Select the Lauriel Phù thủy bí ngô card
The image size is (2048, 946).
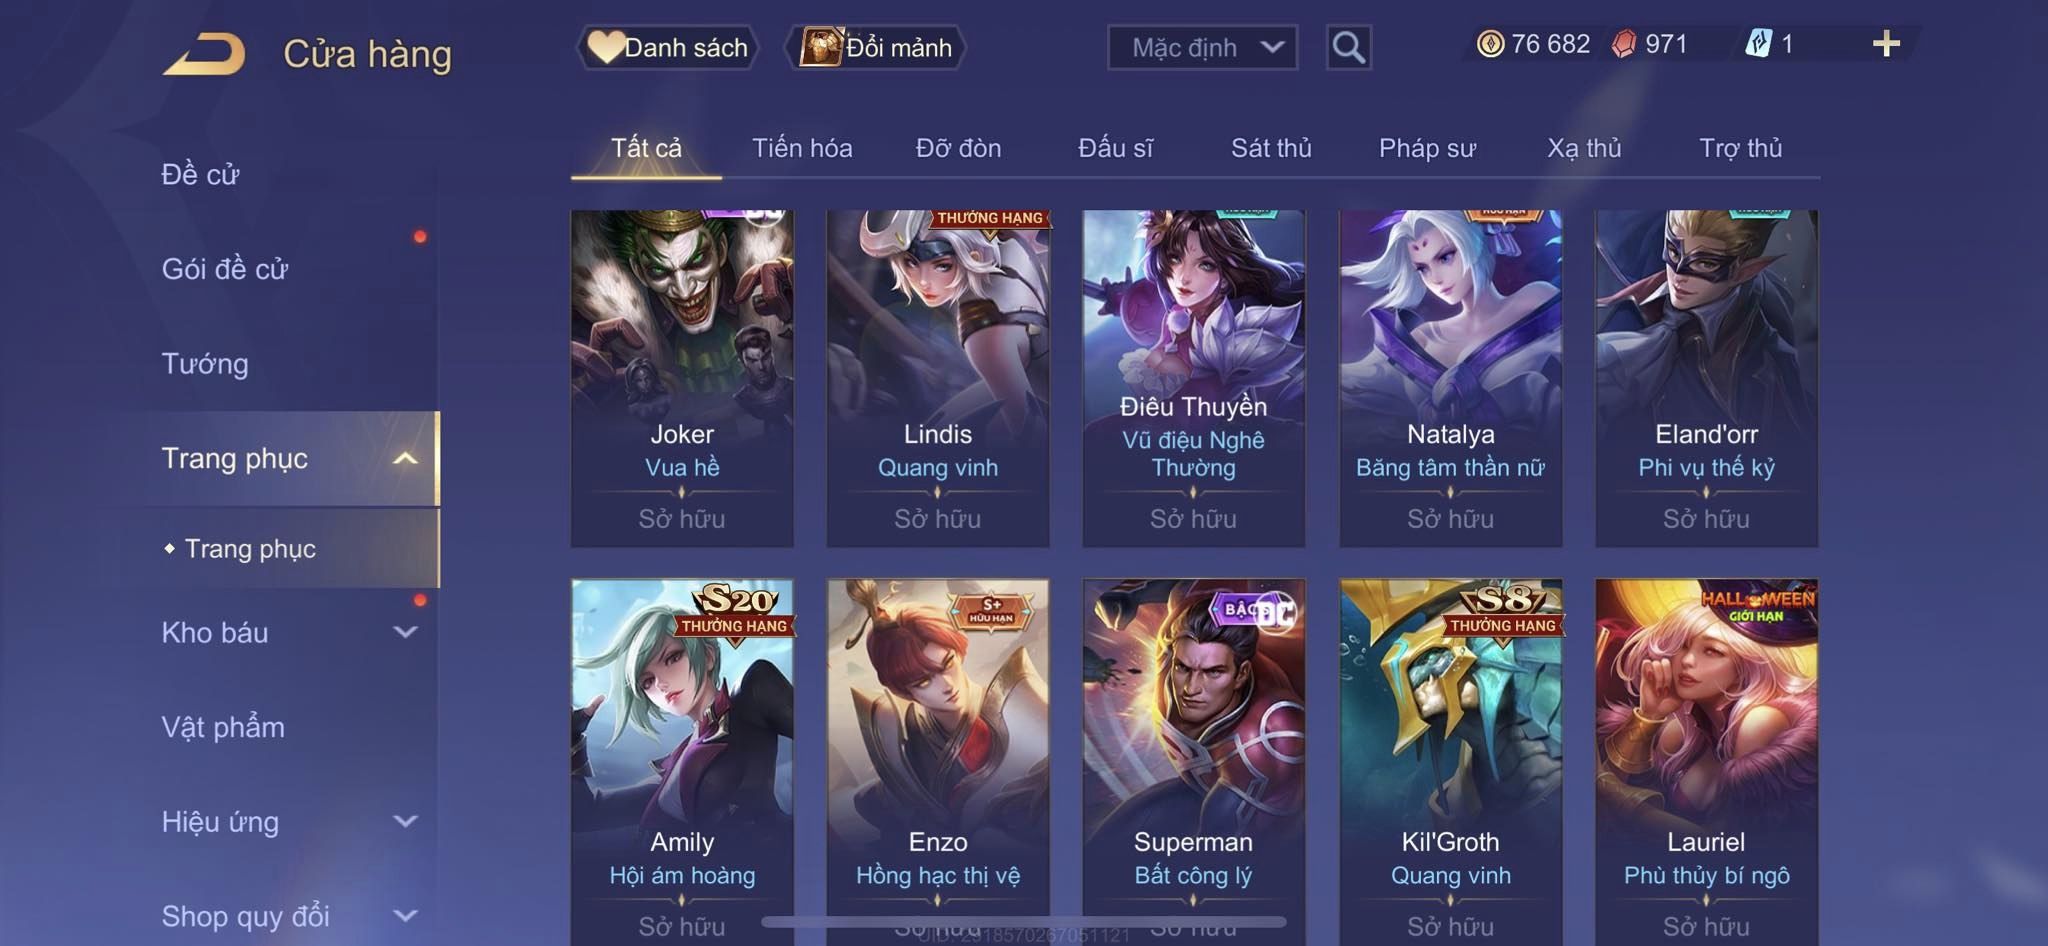coord(1706,762)
